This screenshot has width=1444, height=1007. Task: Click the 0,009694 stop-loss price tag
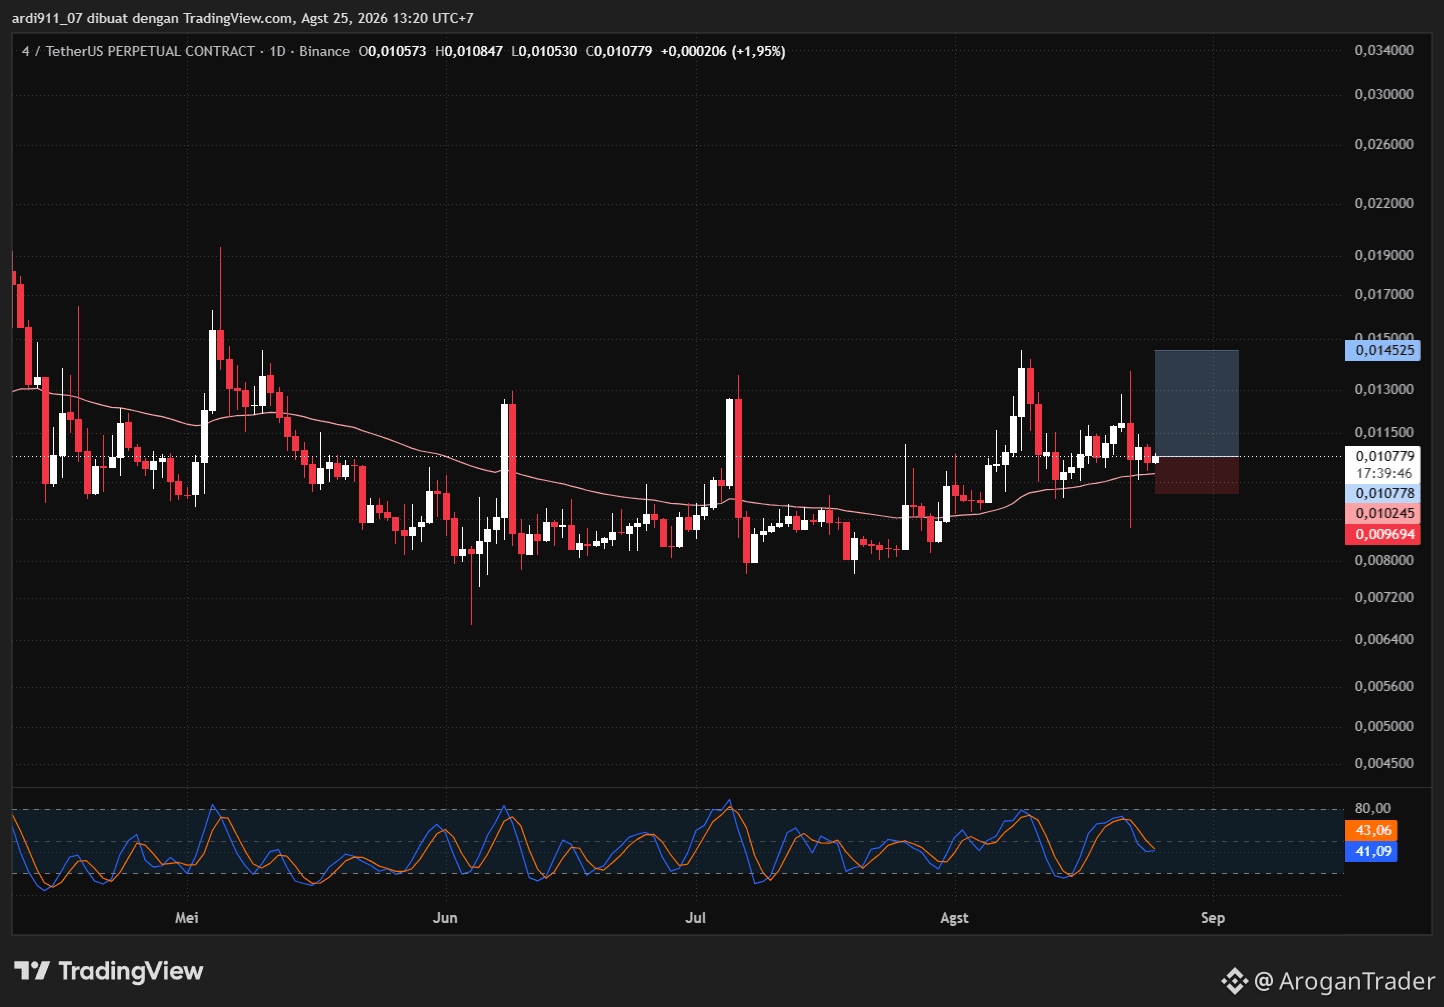[1385, 534]
